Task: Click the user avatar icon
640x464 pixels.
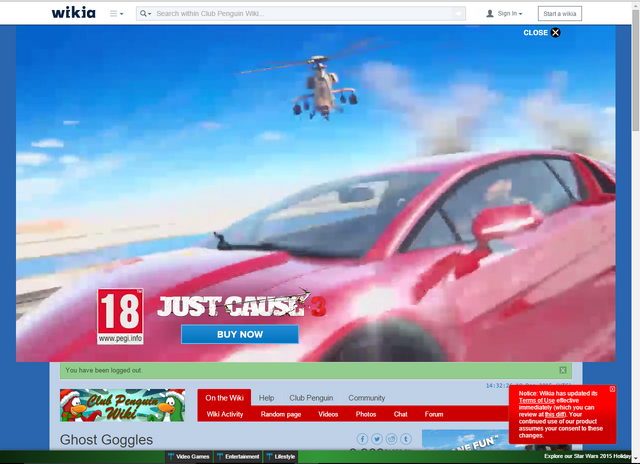Action: pos(490,13)
